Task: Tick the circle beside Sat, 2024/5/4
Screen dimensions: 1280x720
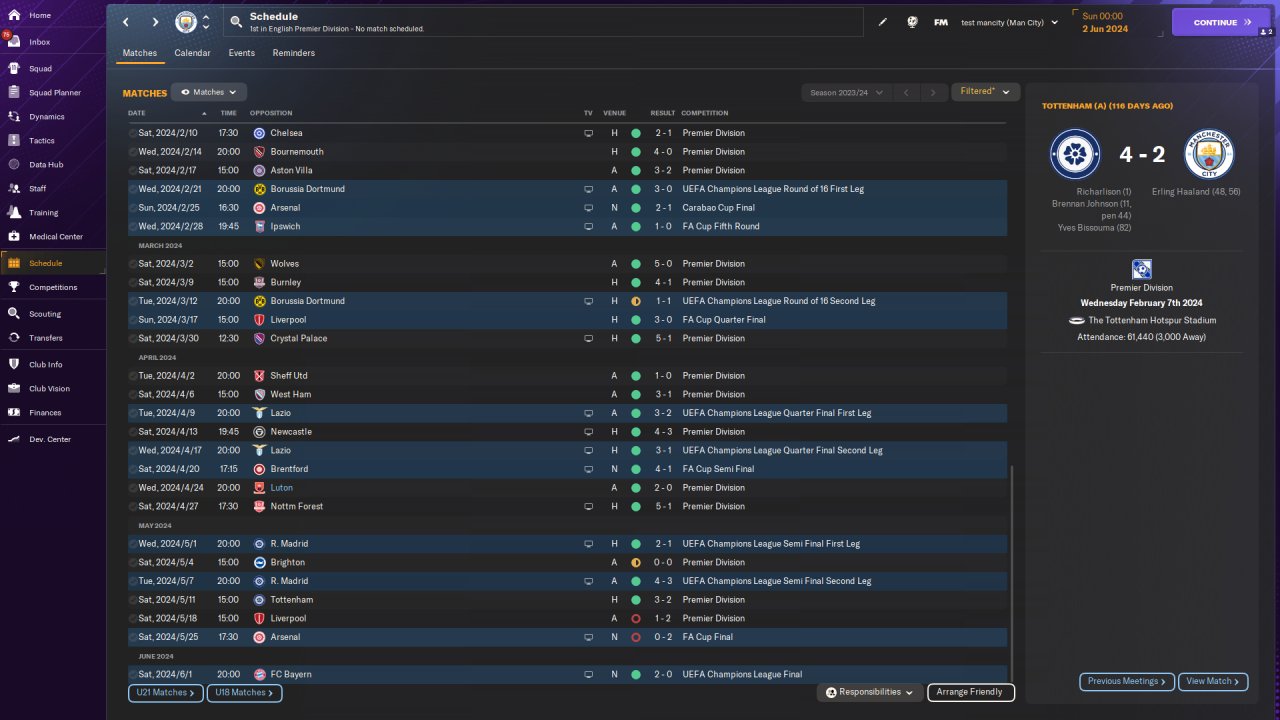Action: [x=133, y=563]
